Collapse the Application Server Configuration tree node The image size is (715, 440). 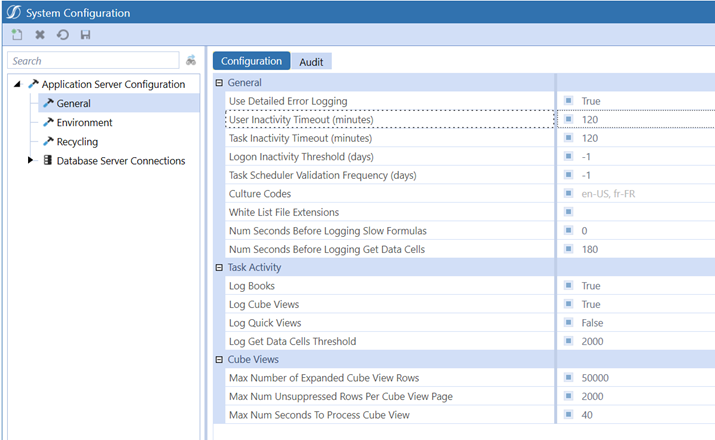tap(17, 84)
